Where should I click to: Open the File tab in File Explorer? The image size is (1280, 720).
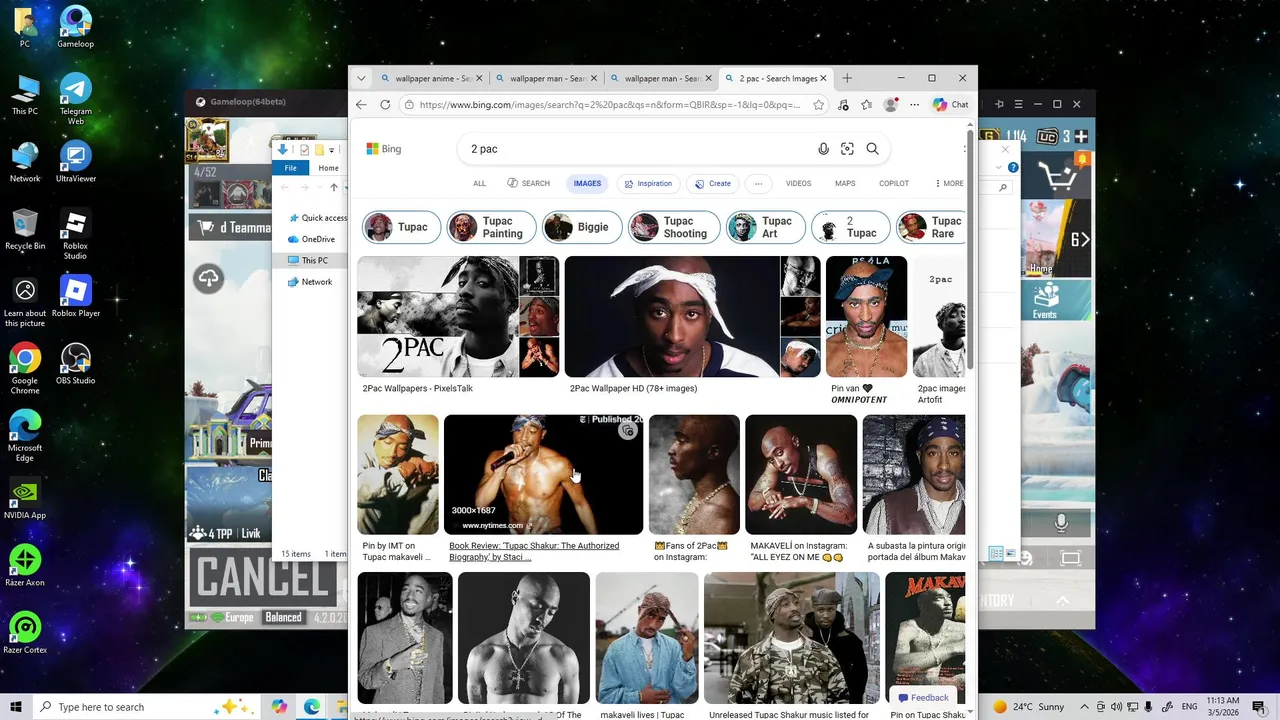[290, 168]
